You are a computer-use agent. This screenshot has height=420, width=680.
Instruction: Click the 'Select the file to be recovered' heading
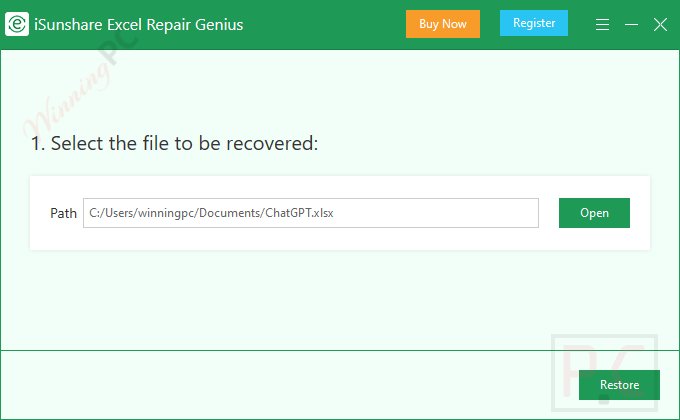coord(174,143)
